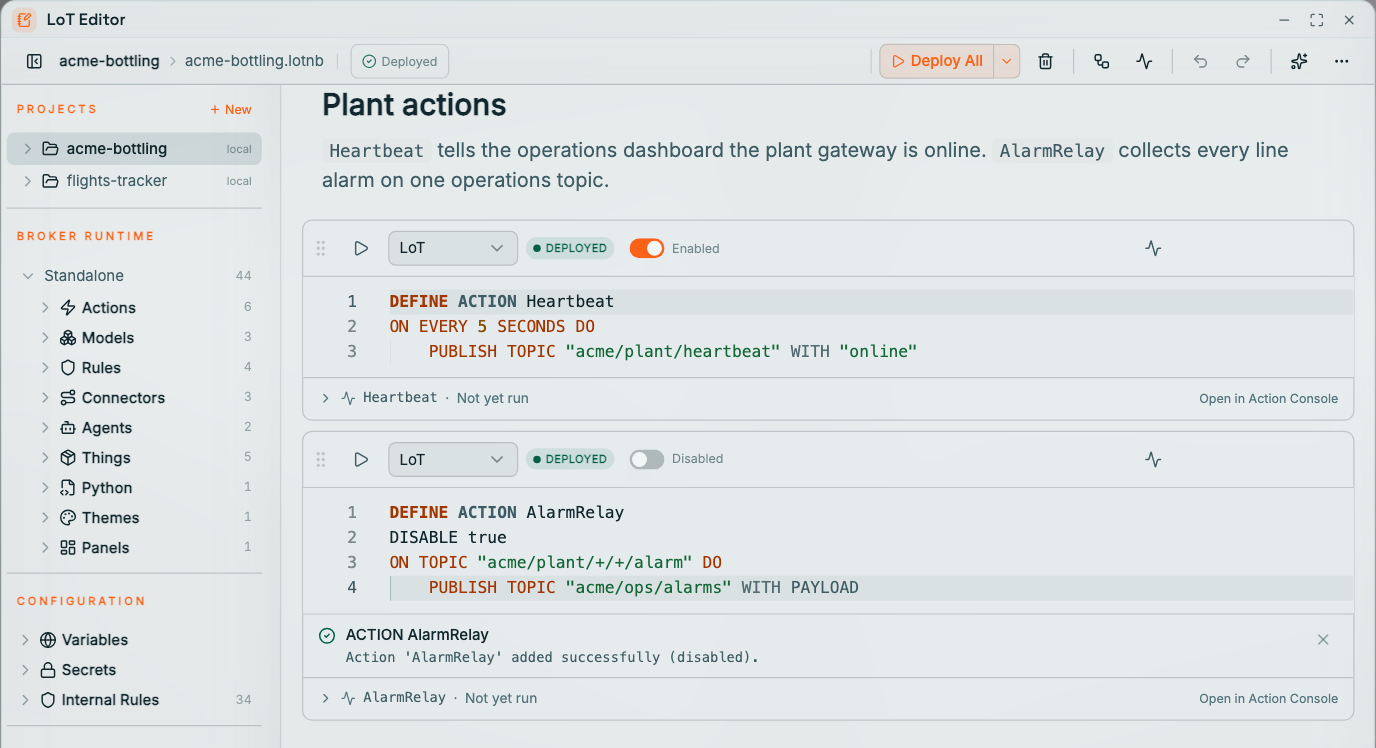Dismiss the AlarmRelay success message

pyautogui.click(x=1323, y=639)
